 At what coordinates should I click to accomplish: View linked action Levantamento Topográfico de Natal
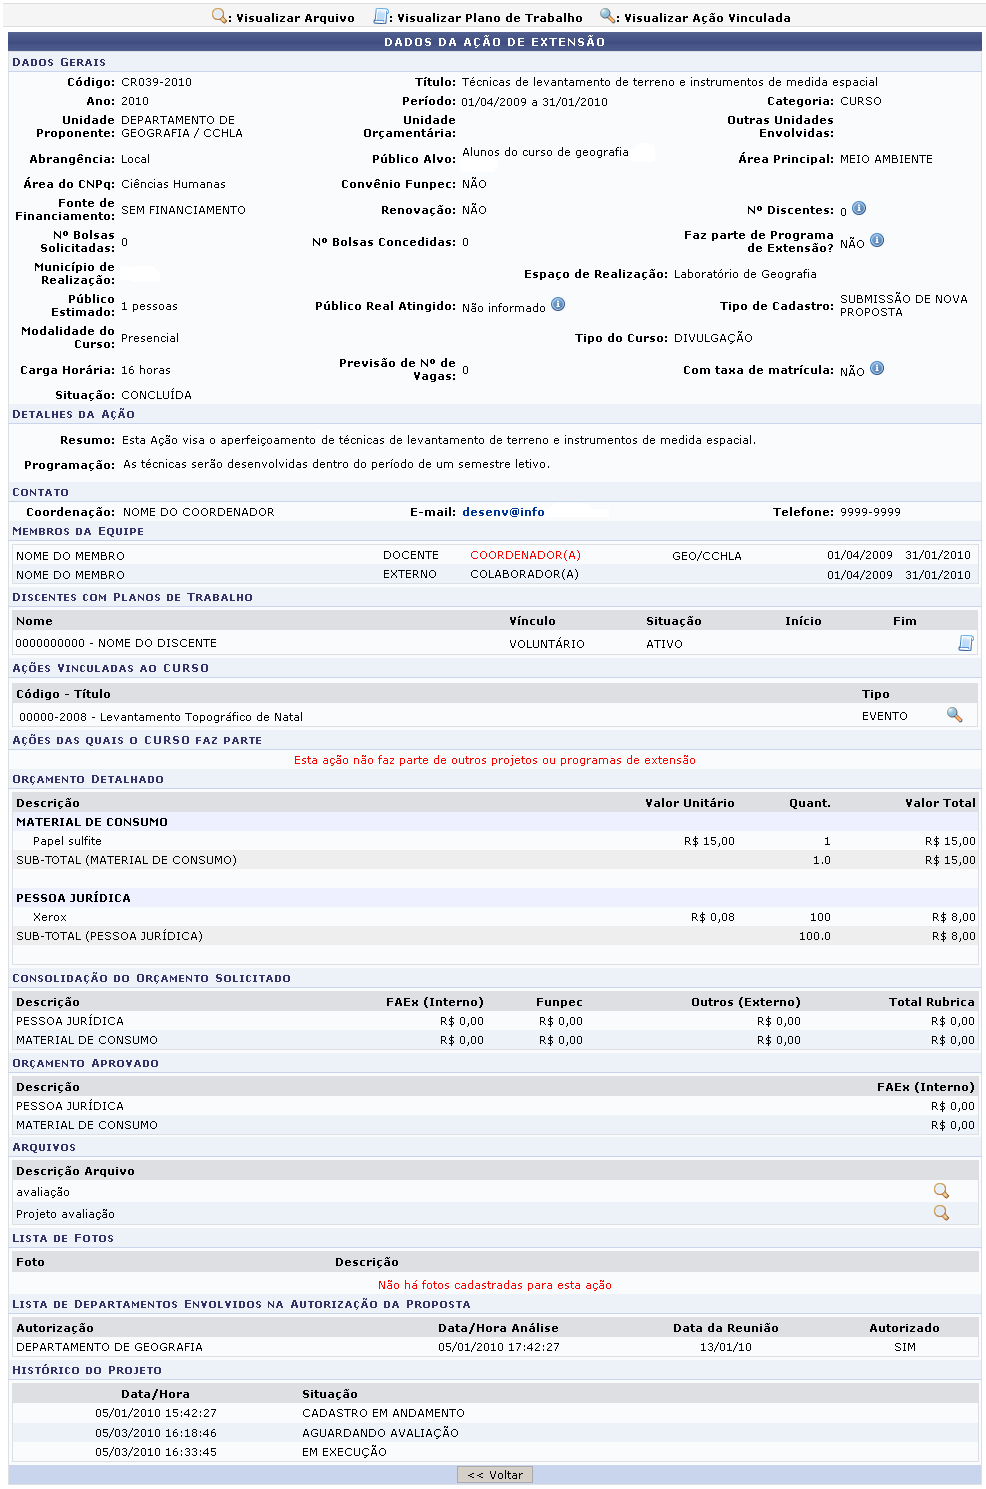[954, 715]
